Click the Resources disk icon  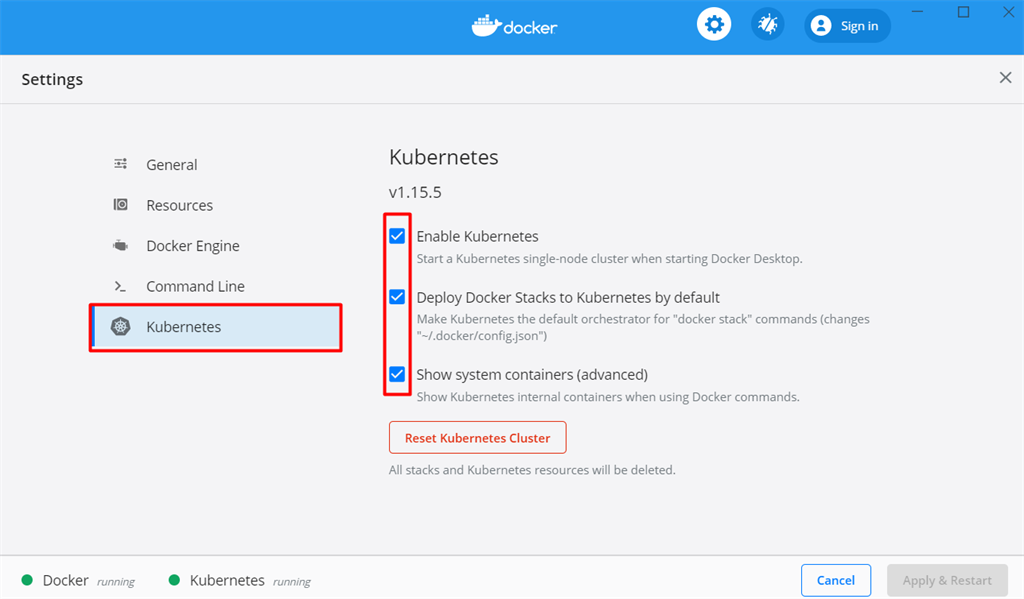pos(121,205)
